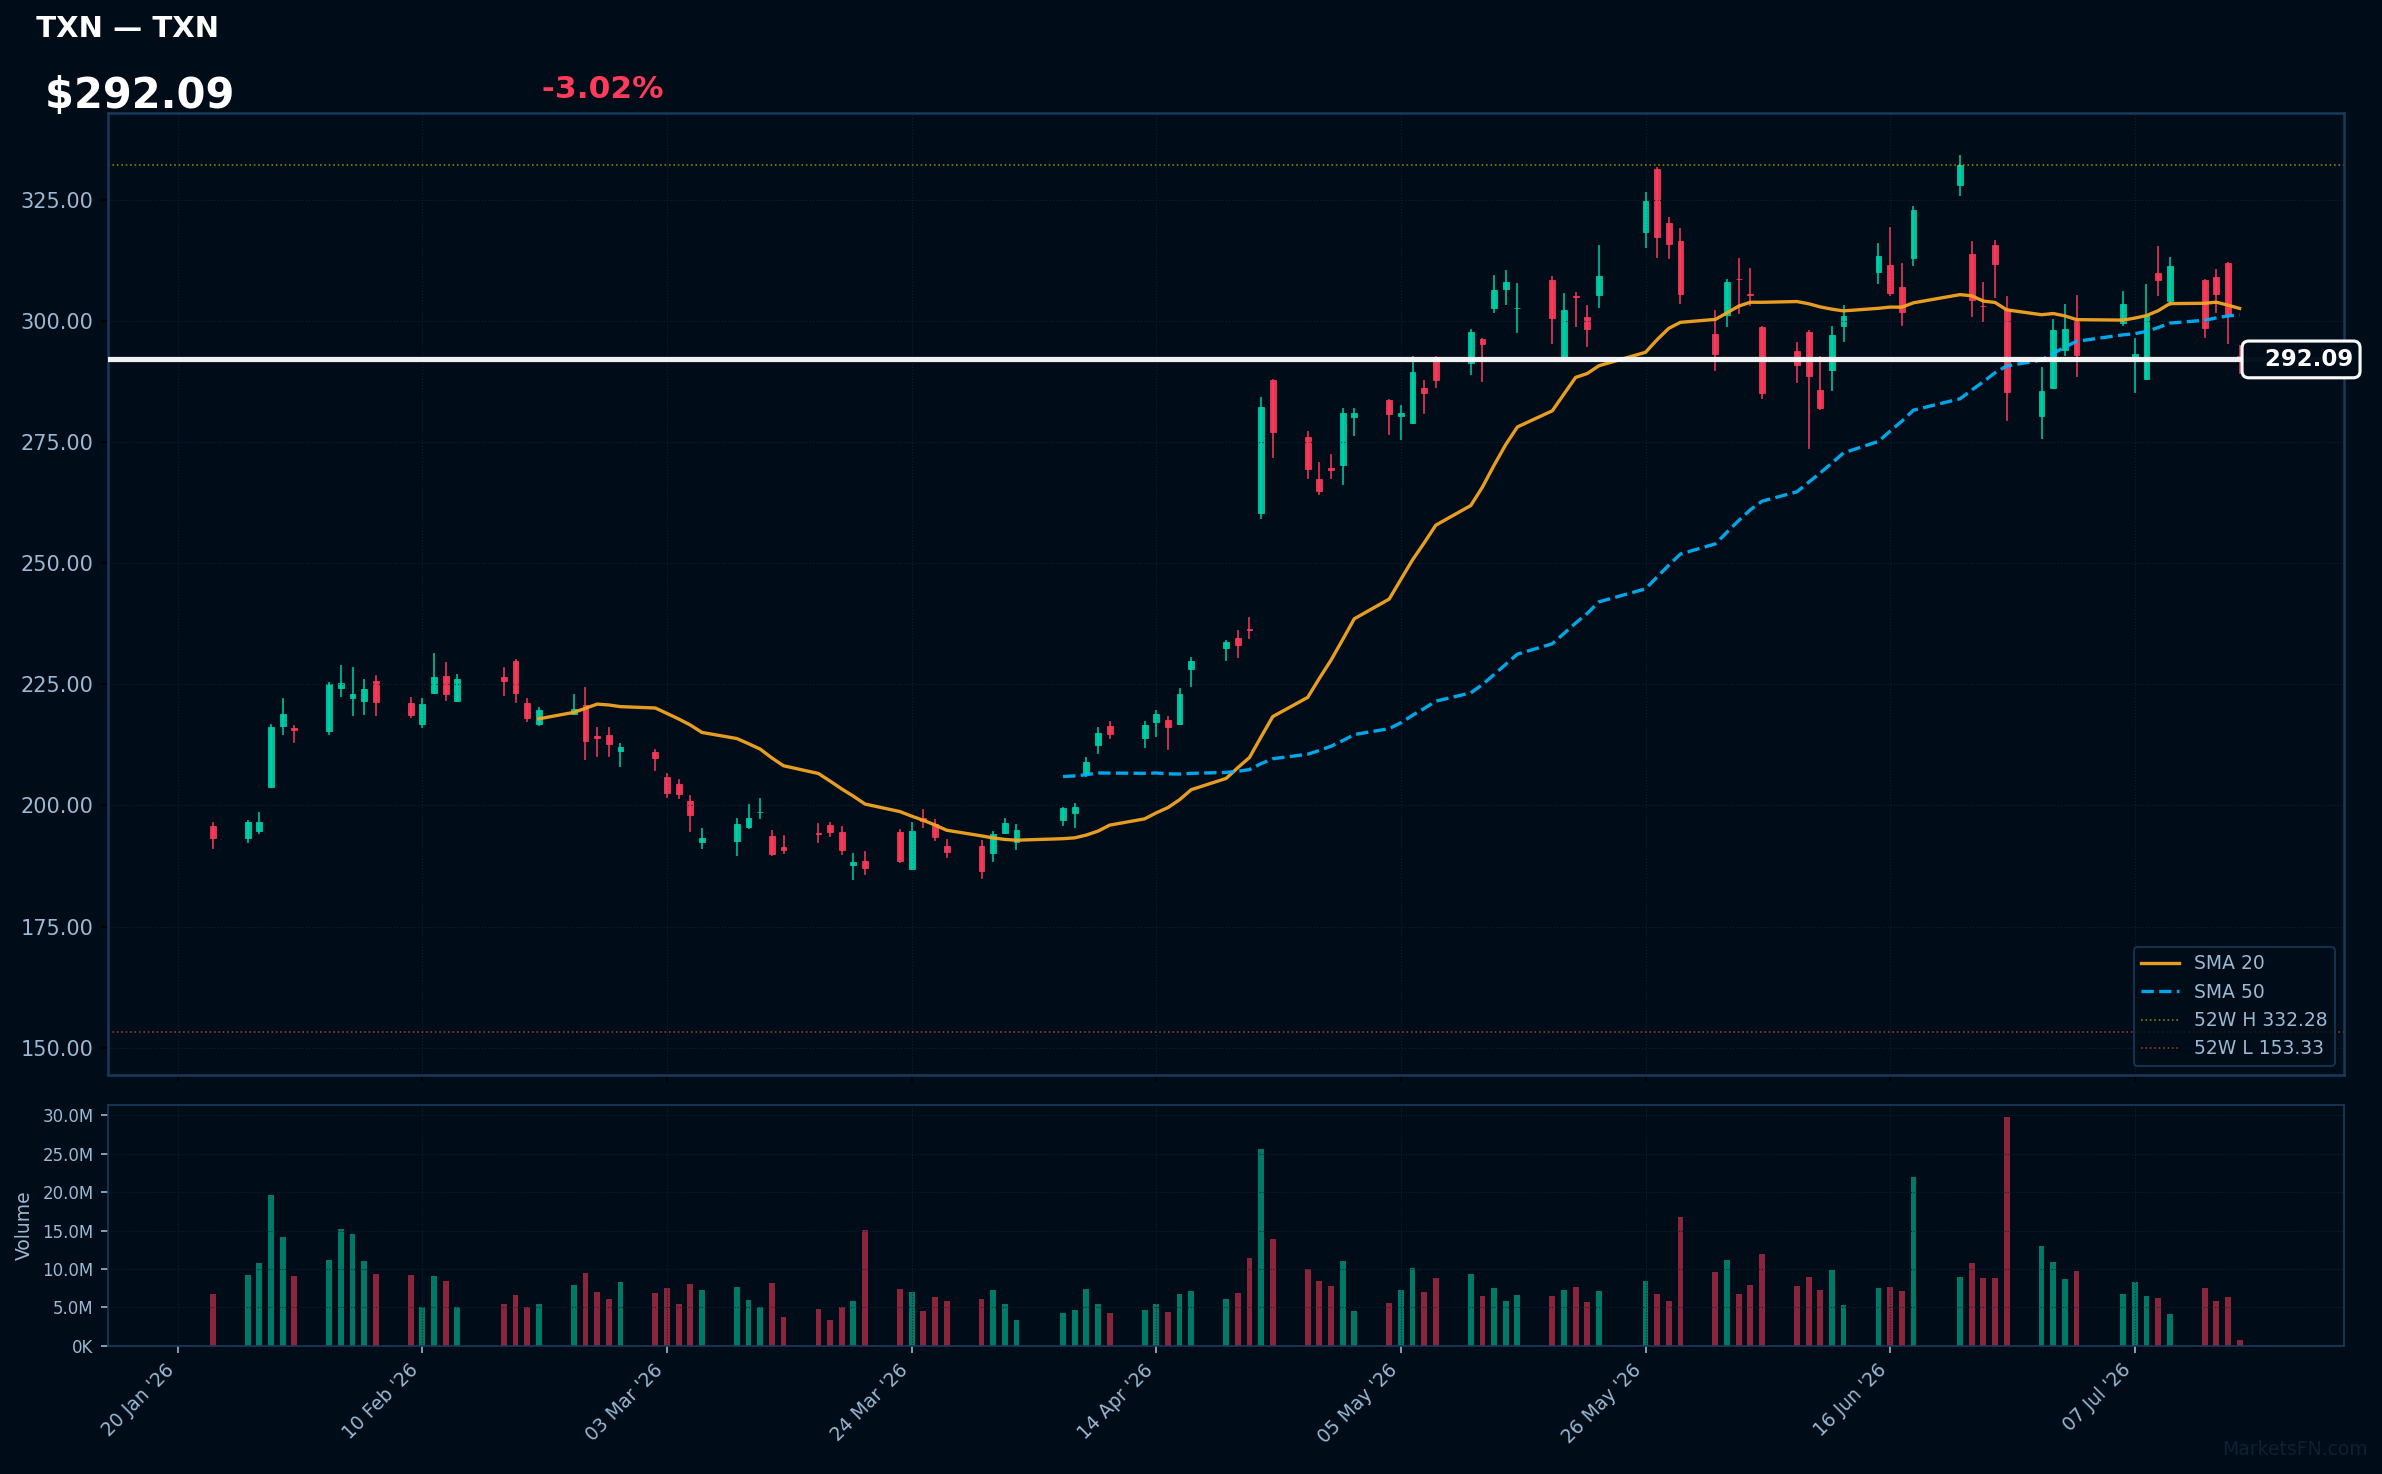Click the 25.0M volume axis label
The image size is (2382, 1474).
coord(68,1155)
